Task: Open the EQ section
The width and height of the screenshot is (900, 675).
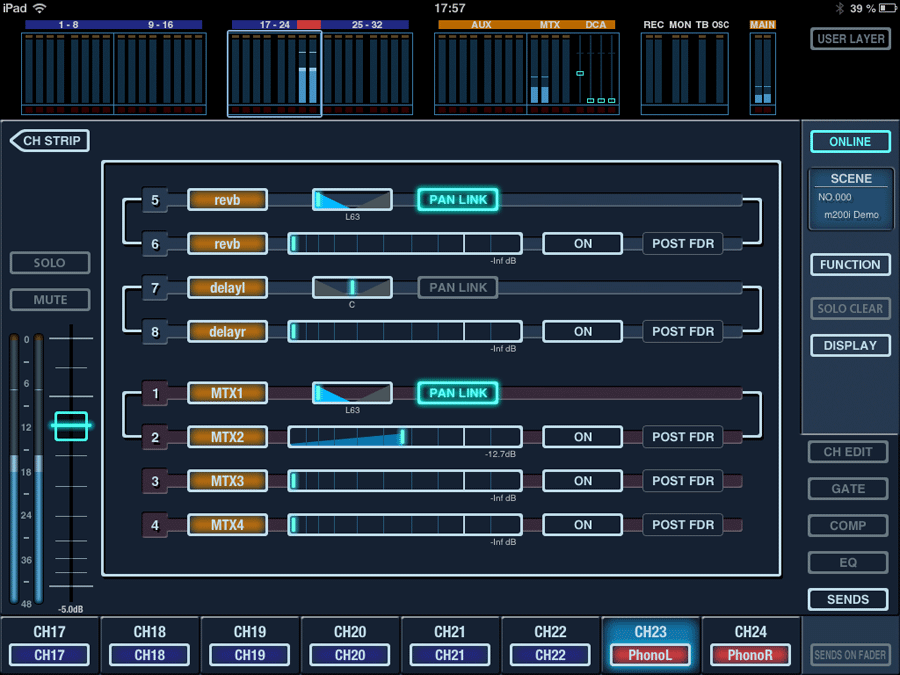Action: point(848,563)
